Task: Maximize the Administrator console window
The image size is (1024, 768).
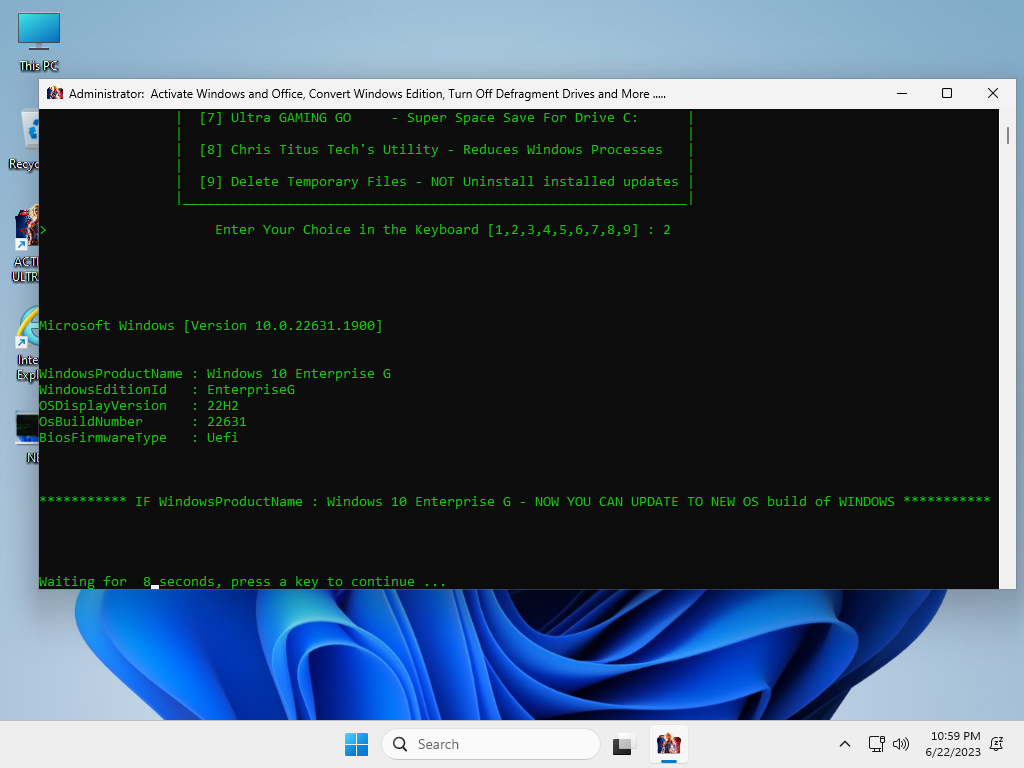Action: 947,93
